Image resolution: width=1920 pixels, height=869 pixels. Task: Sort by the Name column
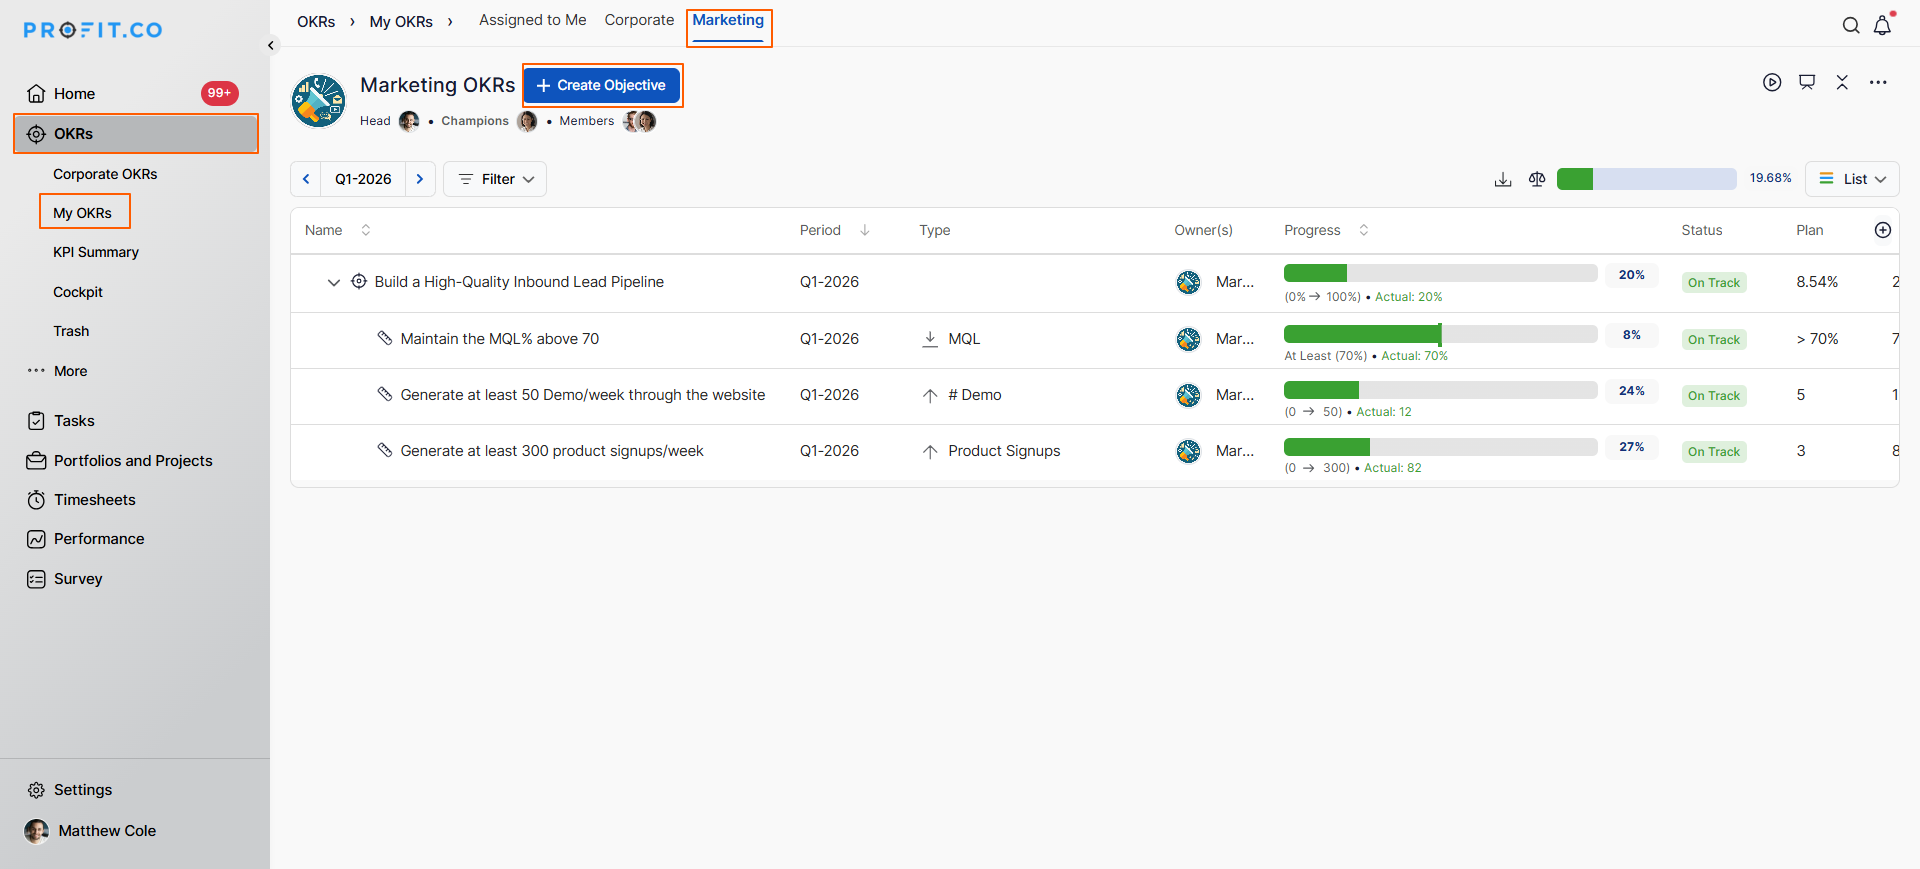click(x=366, y=230)
